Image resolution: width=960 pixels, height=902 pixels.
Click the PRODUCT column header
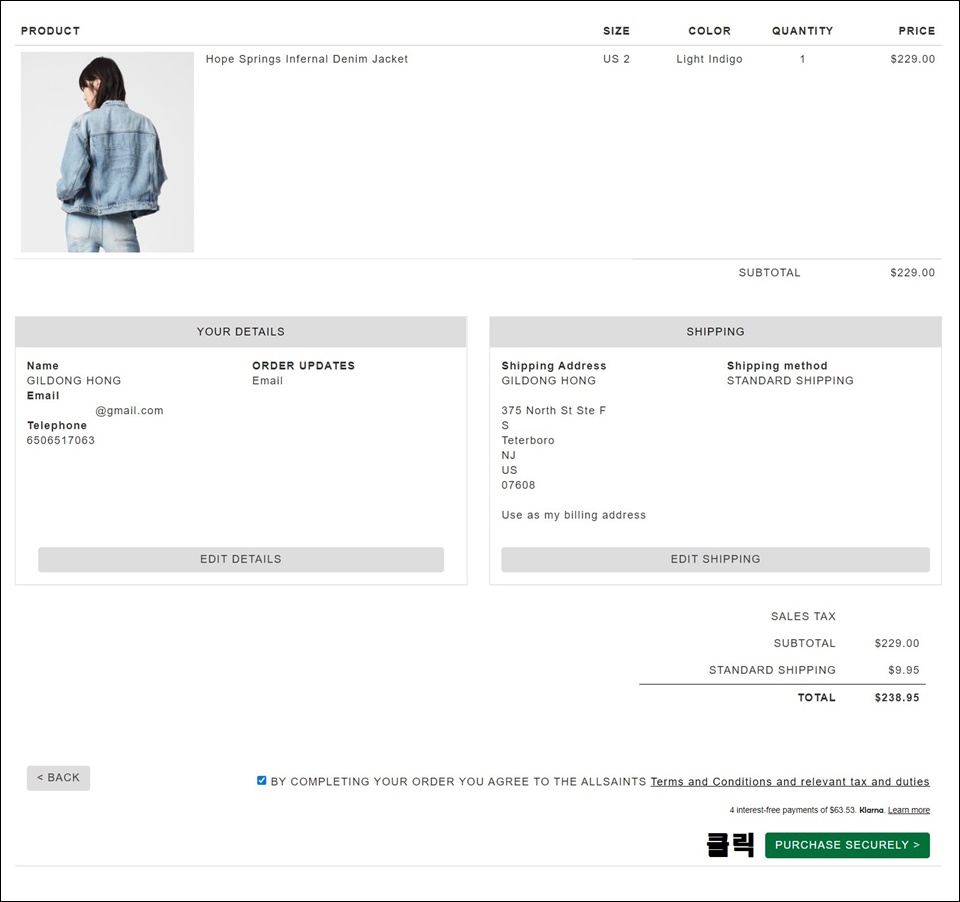(50, 31)
